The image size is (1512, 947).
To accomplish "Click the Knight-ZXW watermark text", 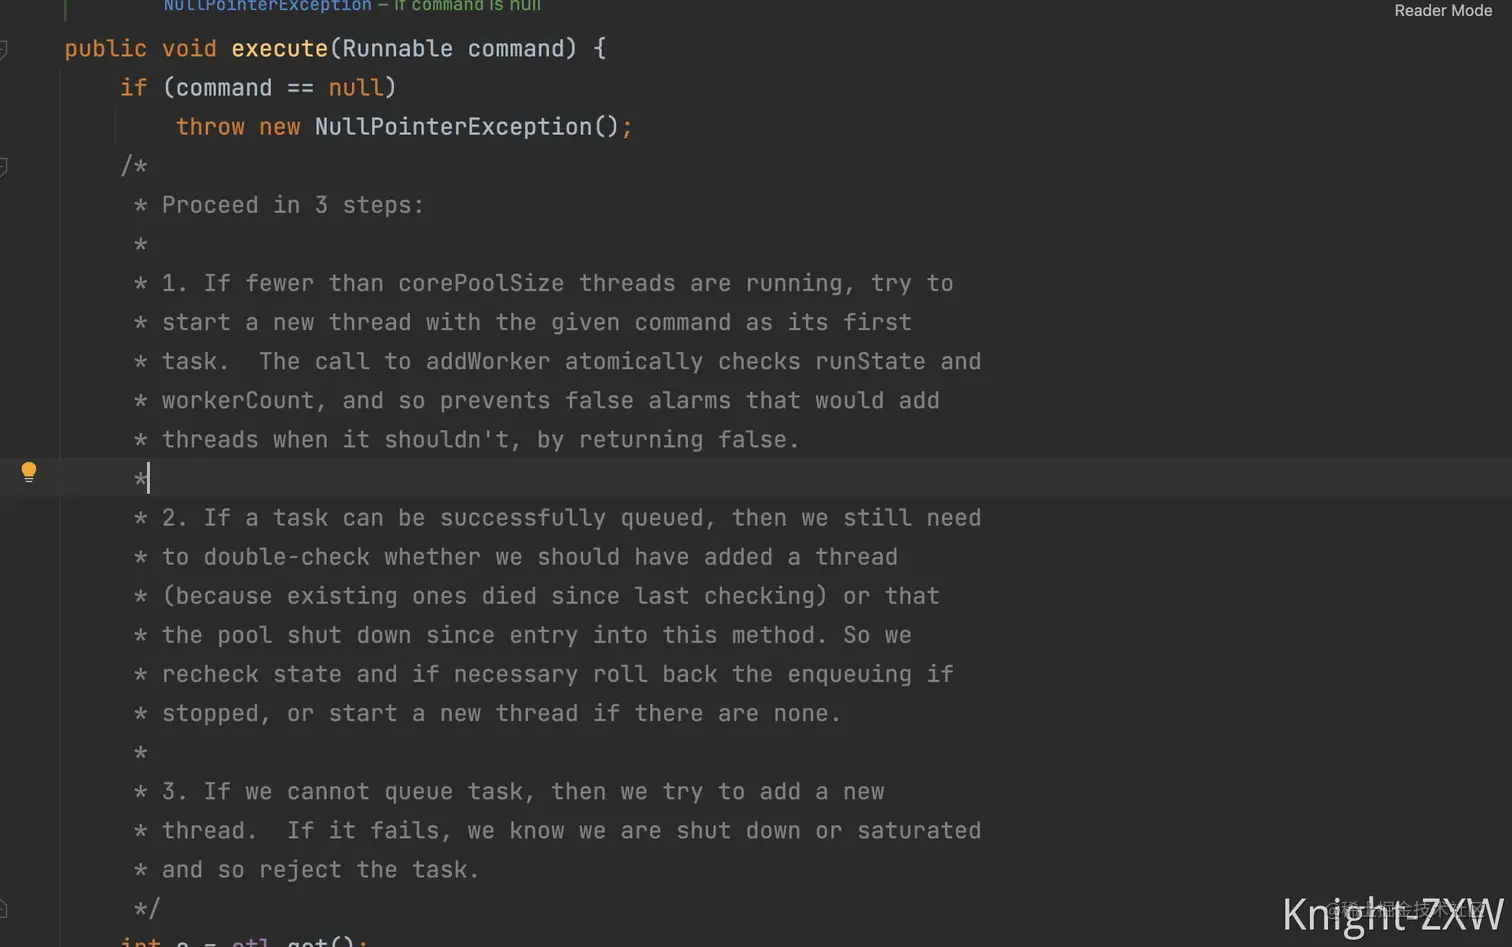I will 1393,914.
